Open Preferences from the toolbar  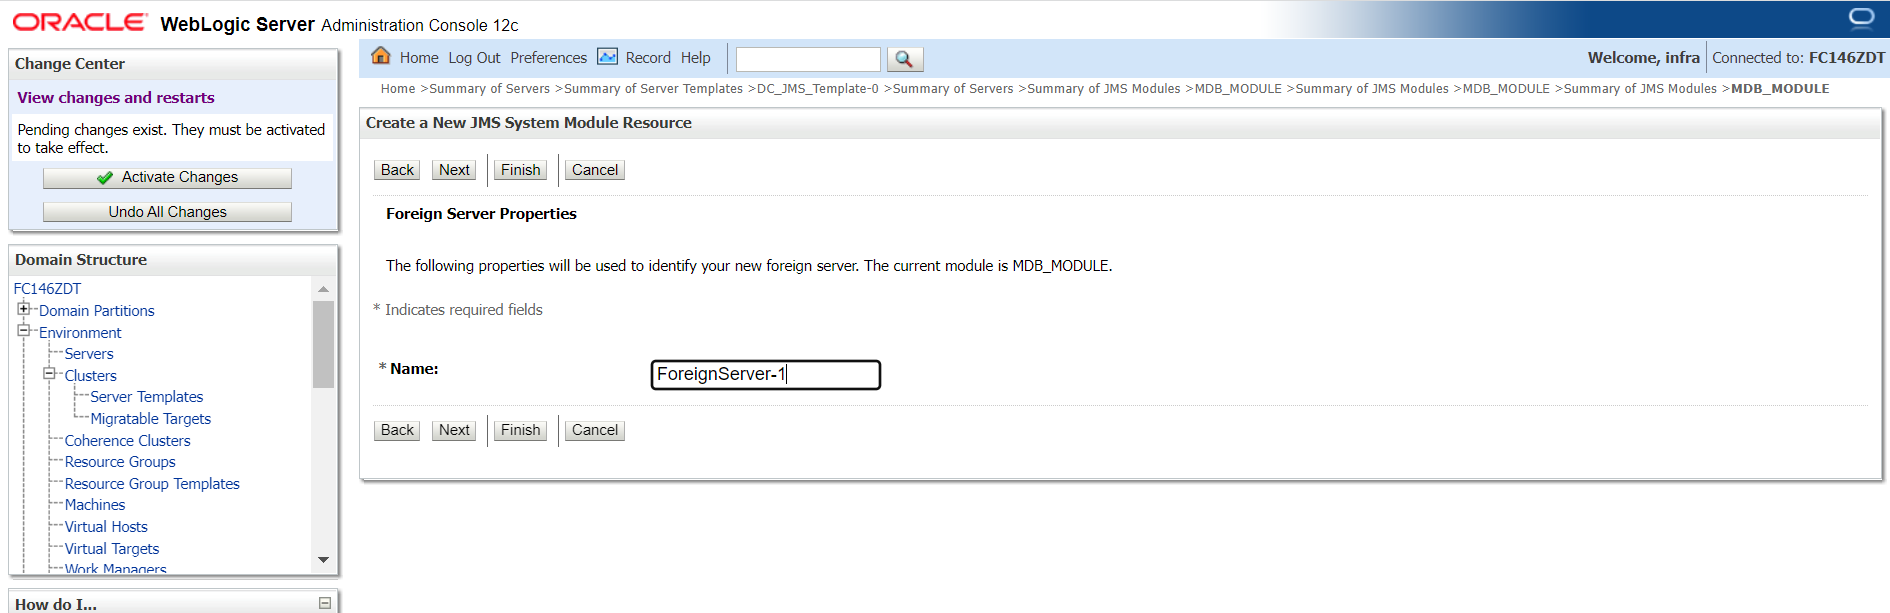pyautogui.click(x=548, y=58)
